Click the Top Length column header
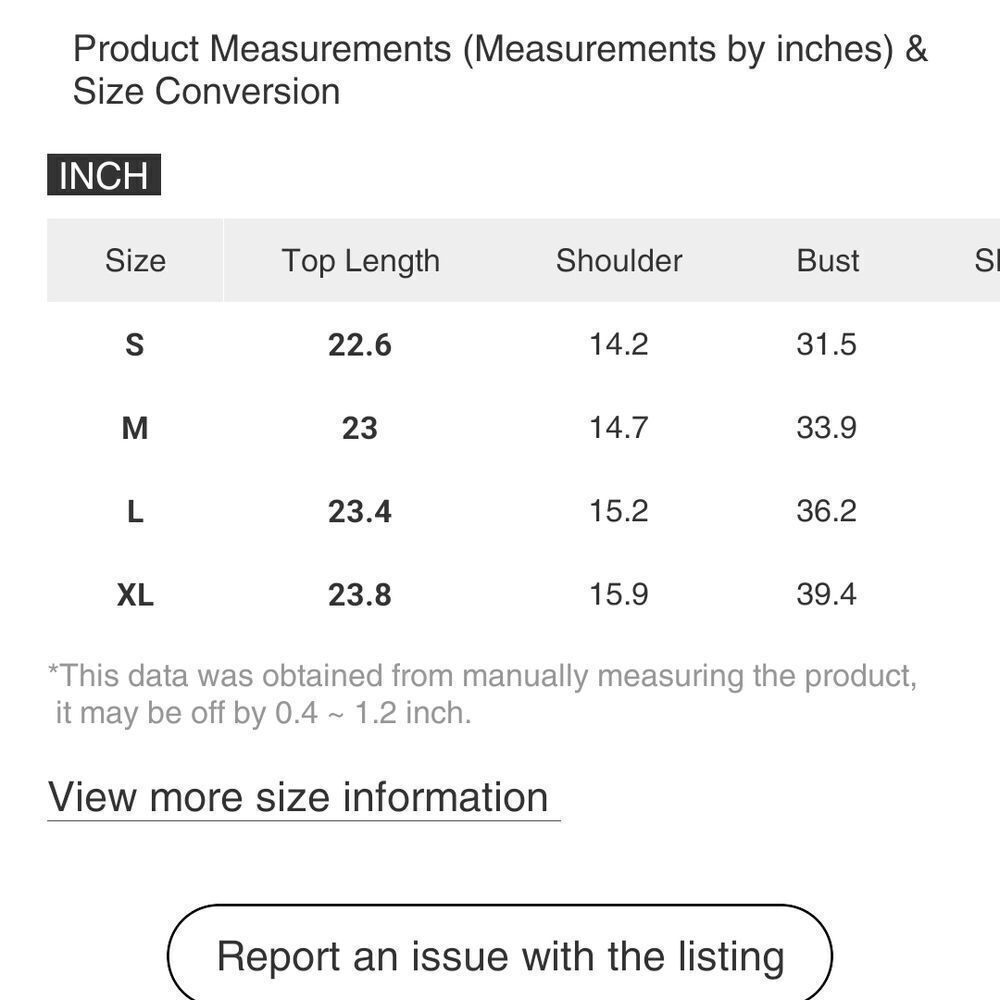 point(360,261)
